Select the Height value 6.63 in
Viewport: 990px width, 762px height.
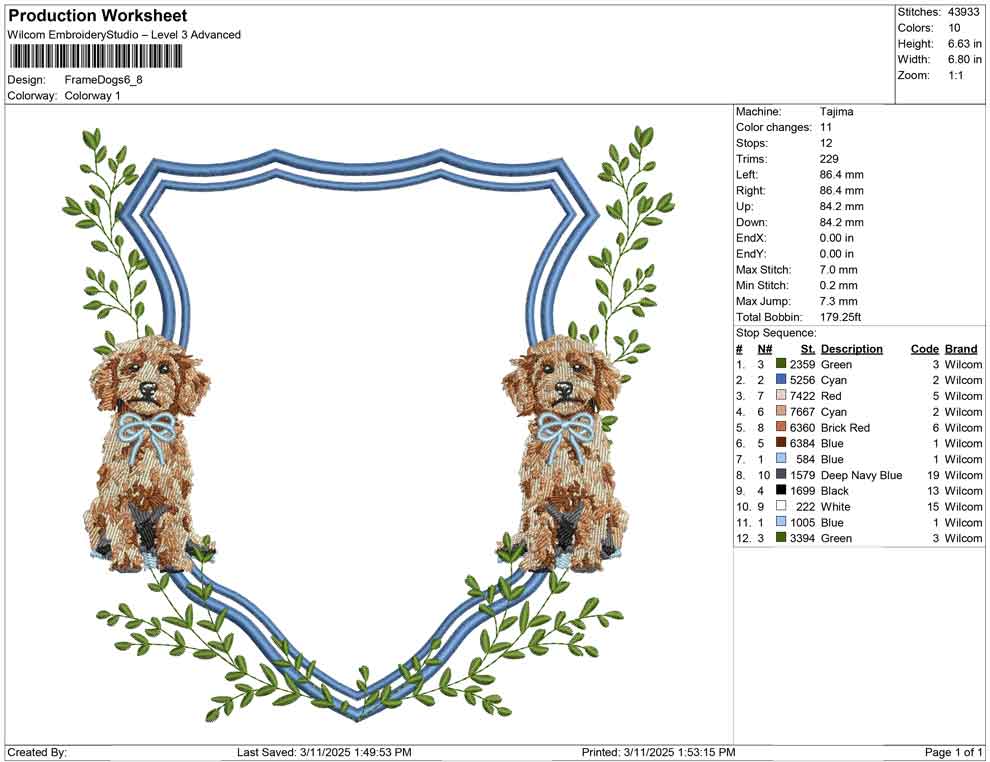point(965,44)
